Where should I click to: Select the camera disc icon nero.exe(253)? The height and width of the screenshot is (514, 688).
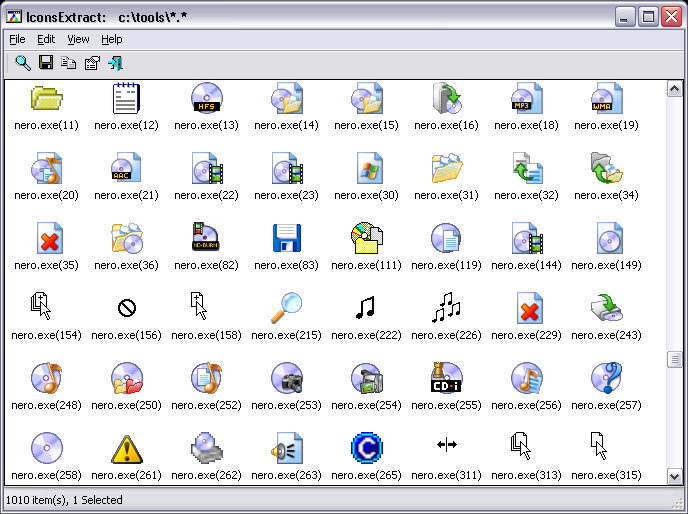[x=287, y=377]
